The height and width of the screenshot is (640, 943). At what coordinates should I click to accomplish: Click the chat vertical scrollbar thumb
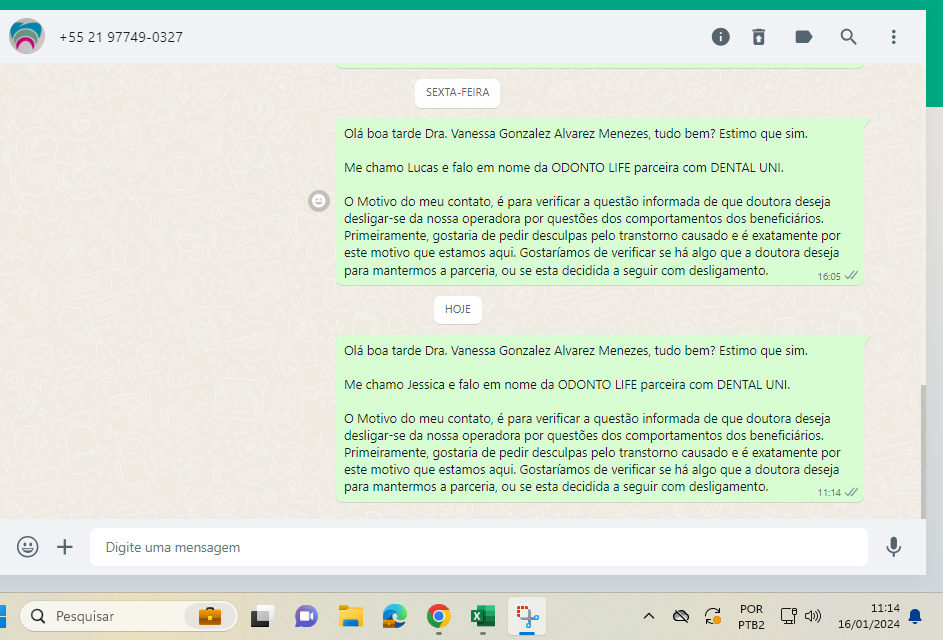[923, 451]
